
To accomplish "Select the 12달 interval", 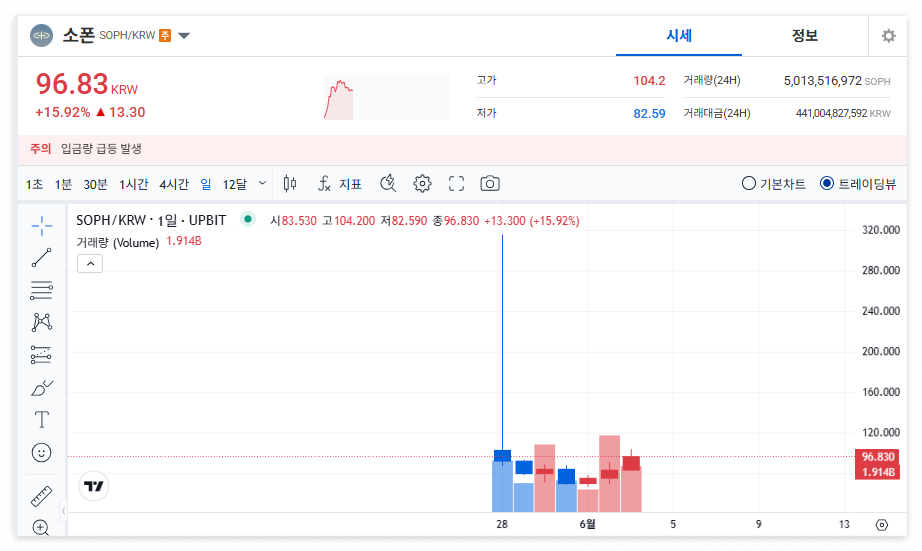I will coord(235,185).
